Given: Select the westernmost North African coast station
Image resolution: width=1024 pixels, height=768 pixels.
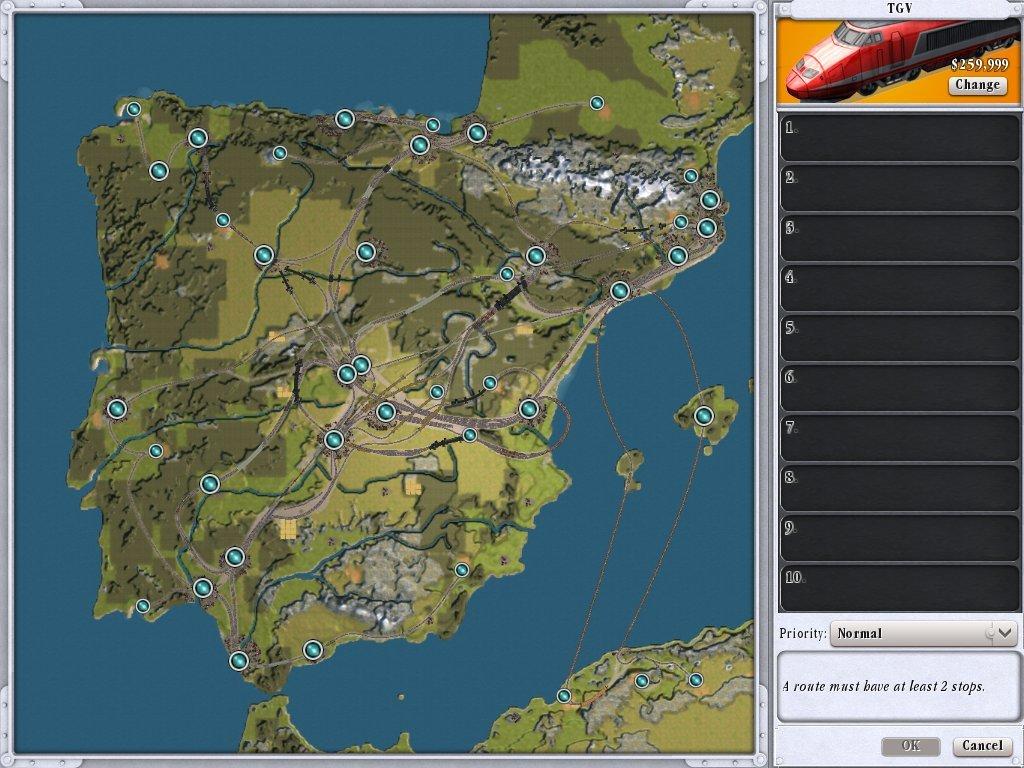Looking at the screenshot, I should click(563, 696).
